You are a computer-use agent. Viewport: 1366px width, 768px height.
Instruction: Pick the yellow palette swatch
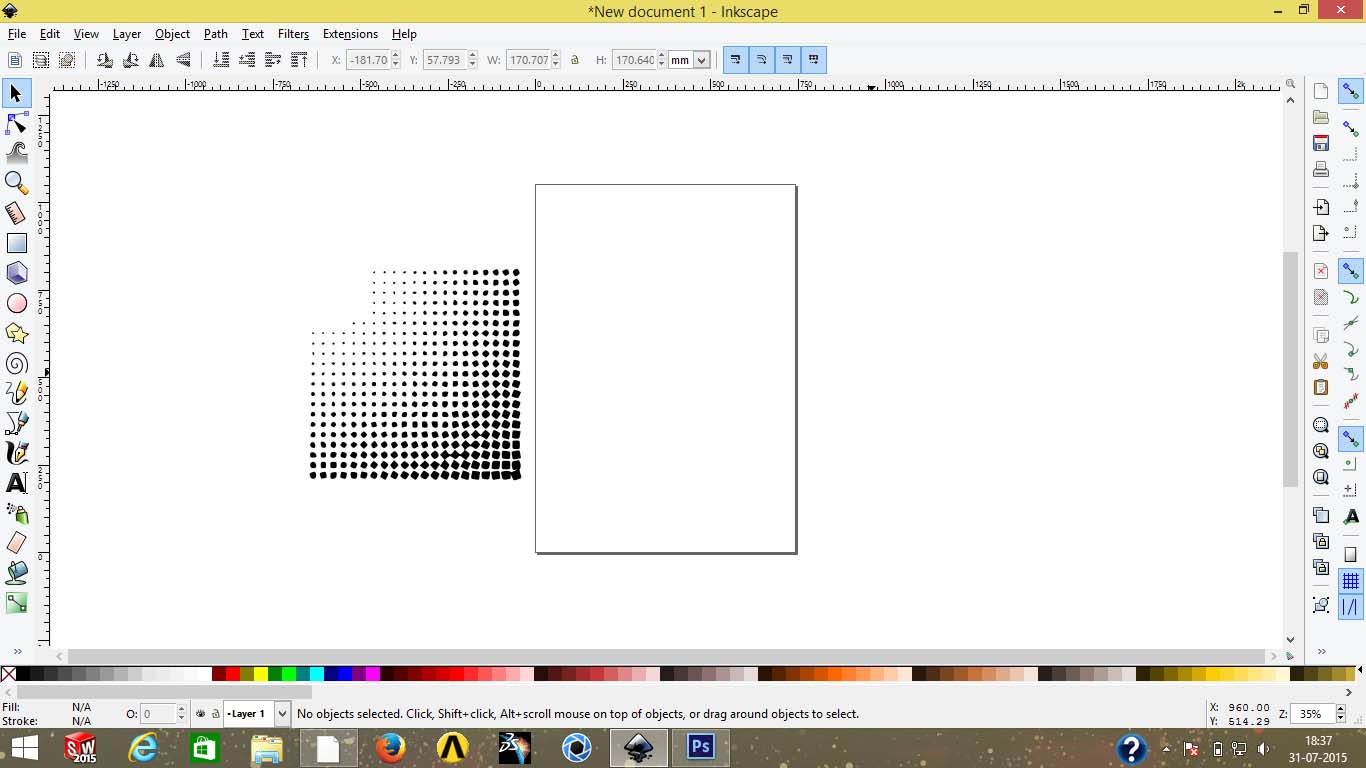coord(261,674)
